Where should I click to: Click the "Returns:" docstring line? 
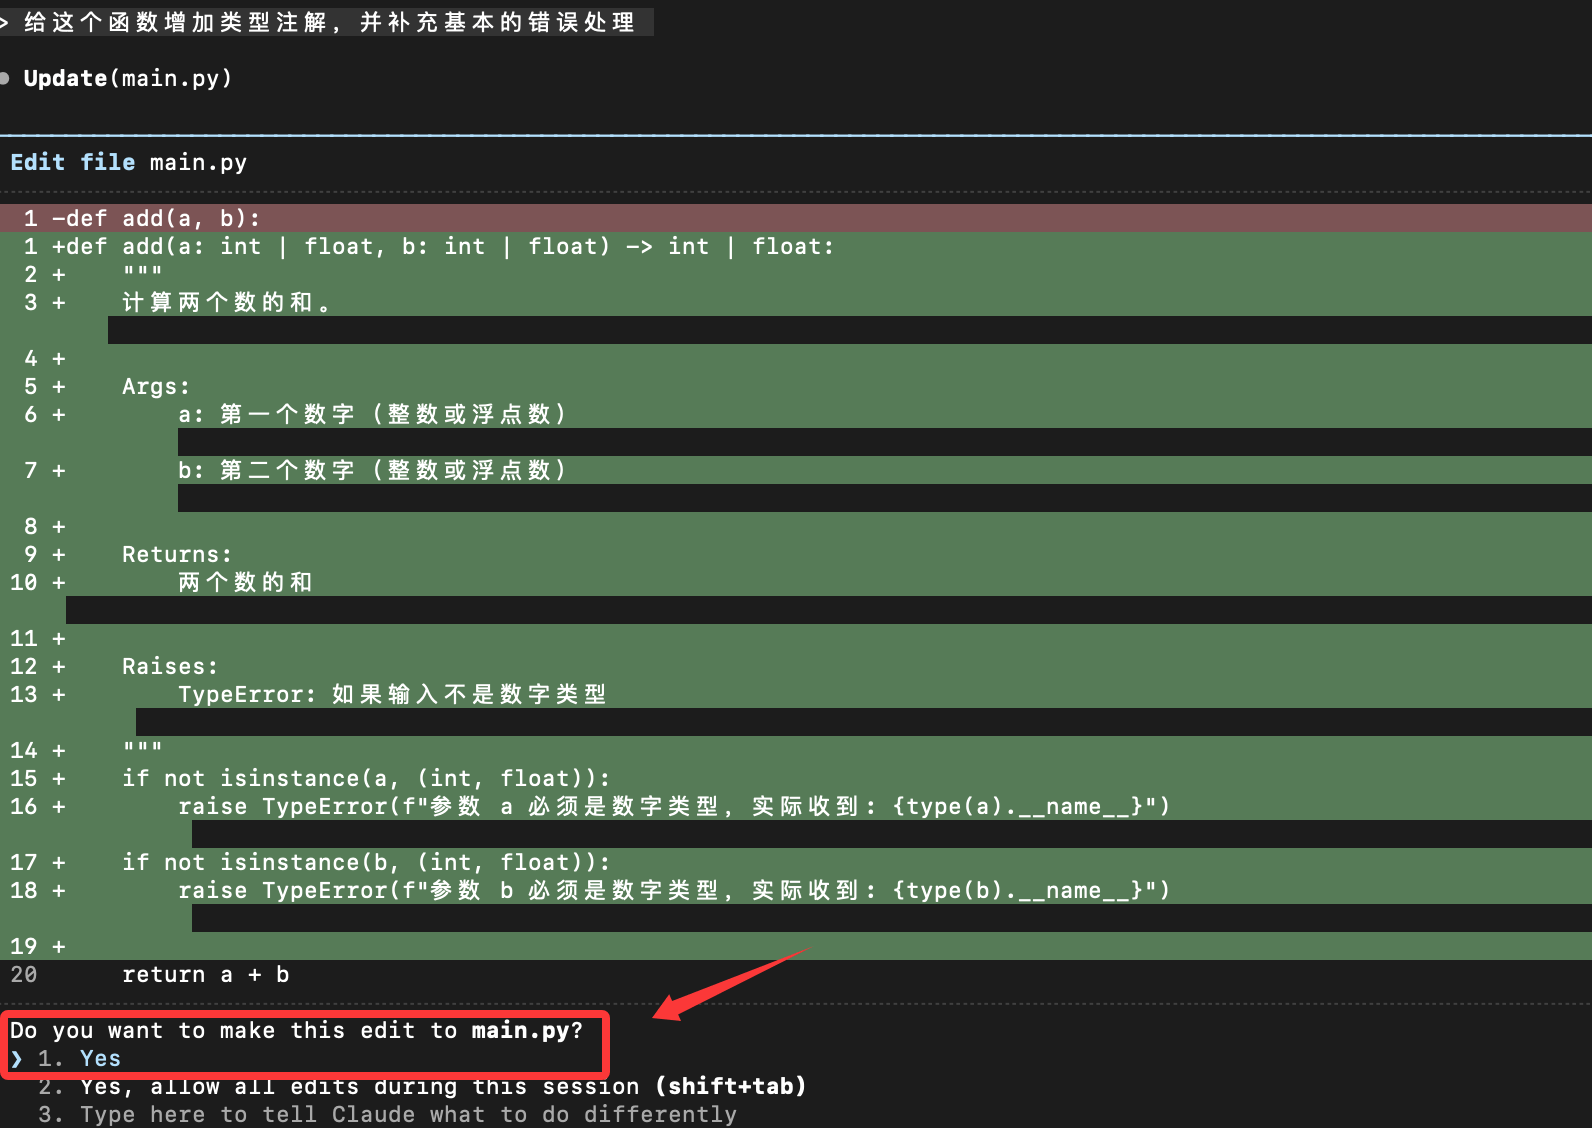click(176, 554)
